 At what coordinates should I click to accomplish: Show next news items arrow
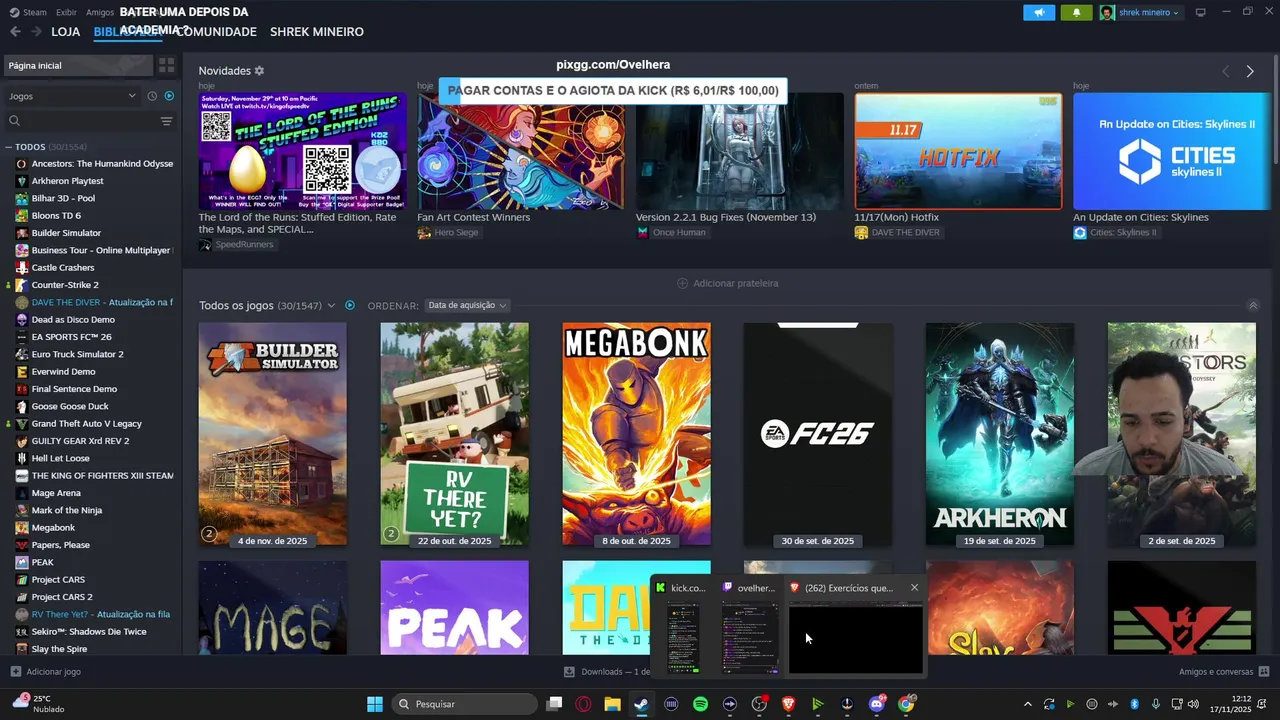pos(1249,71)
